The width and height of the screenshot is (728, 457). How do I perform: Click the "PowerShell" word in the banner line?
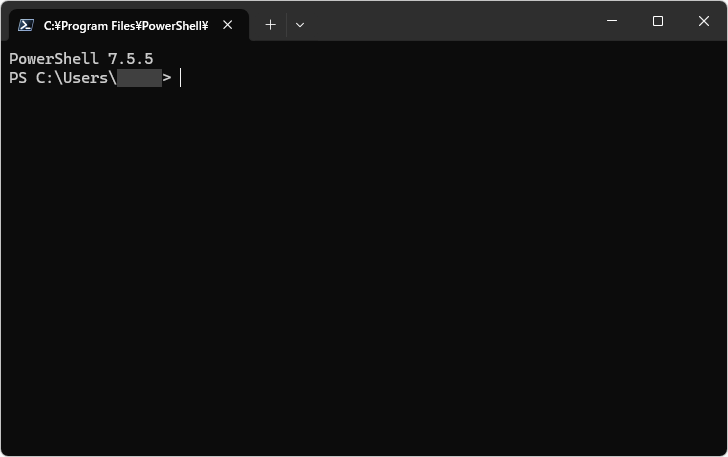point(53,59)
